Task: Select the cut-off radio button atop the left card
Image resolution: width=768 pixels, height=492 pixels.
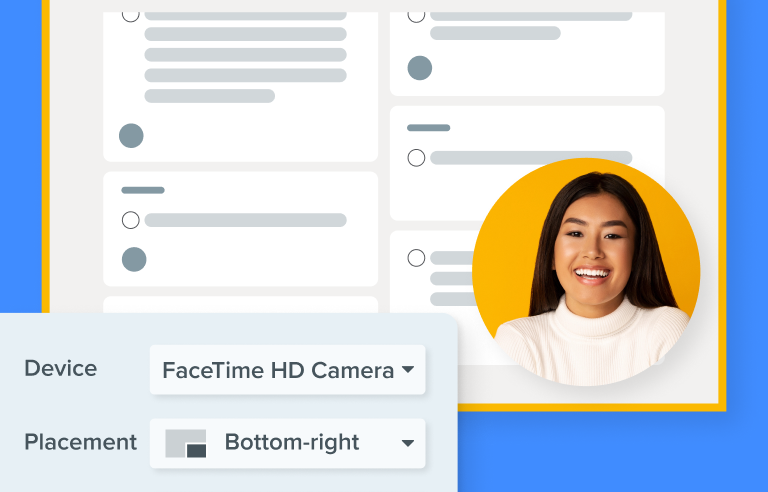Action: pyautogui.click(x=131, y=17)
